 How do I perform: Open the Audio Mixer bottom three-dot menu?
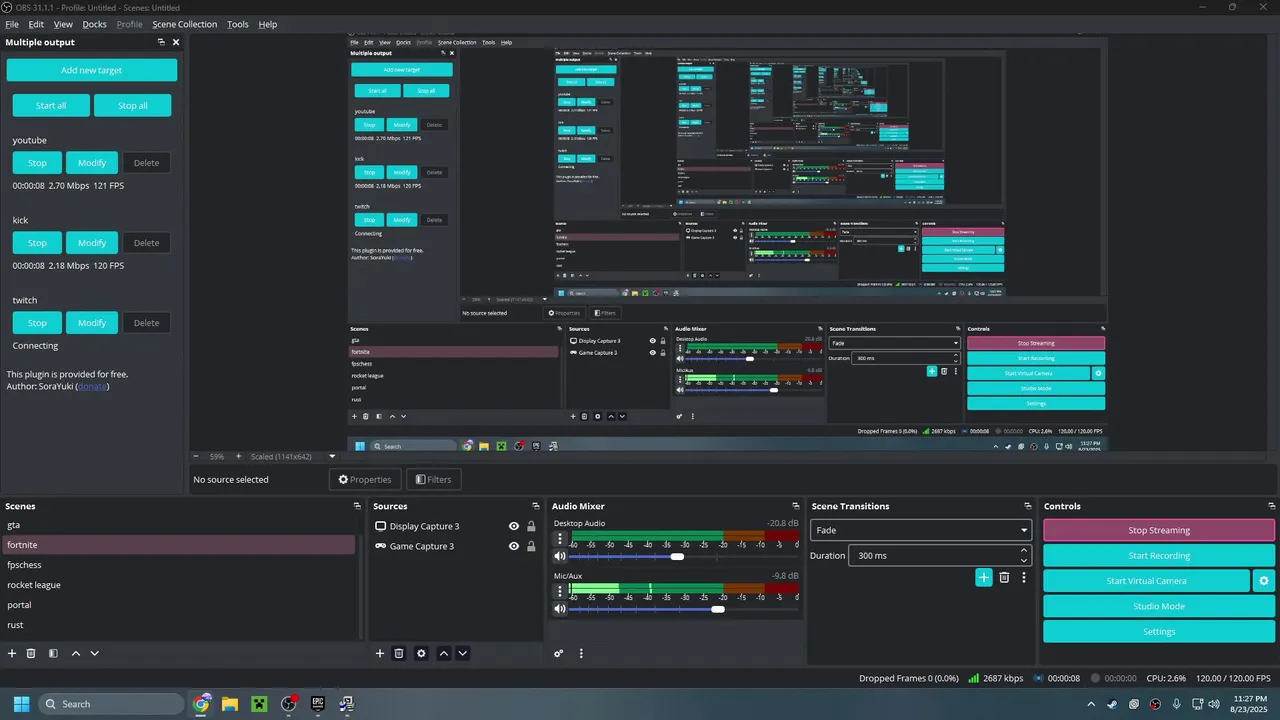[581, 653]
